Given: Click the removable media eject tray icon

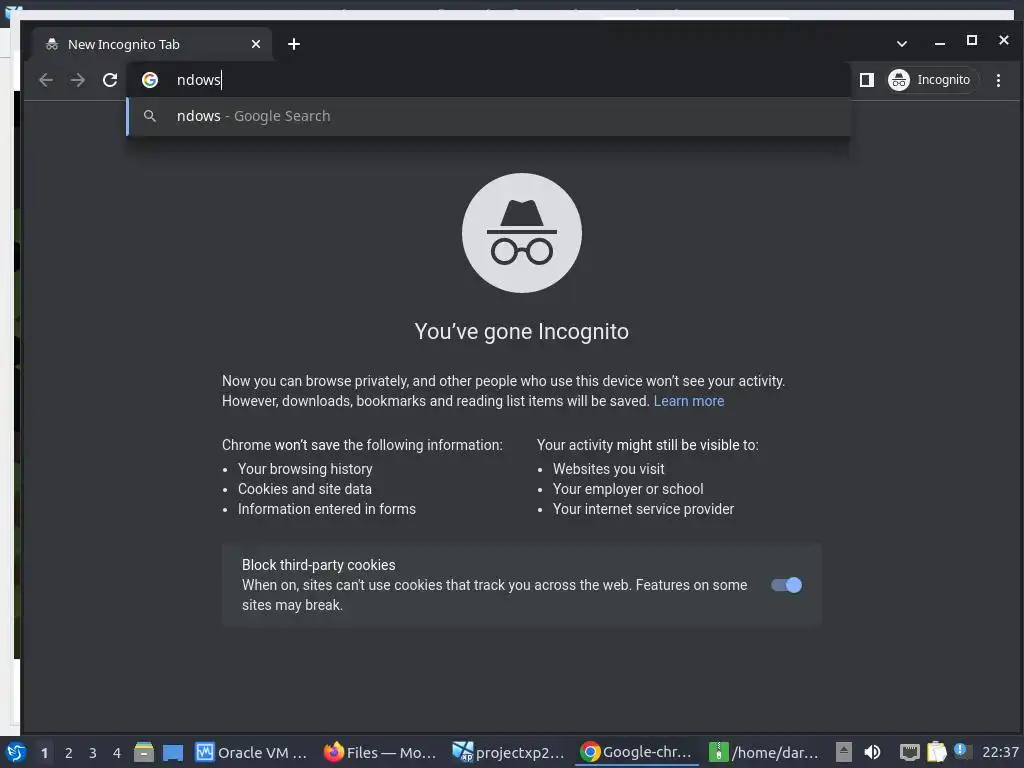Looking at the screenshot, I should click(x=844, y=752).
